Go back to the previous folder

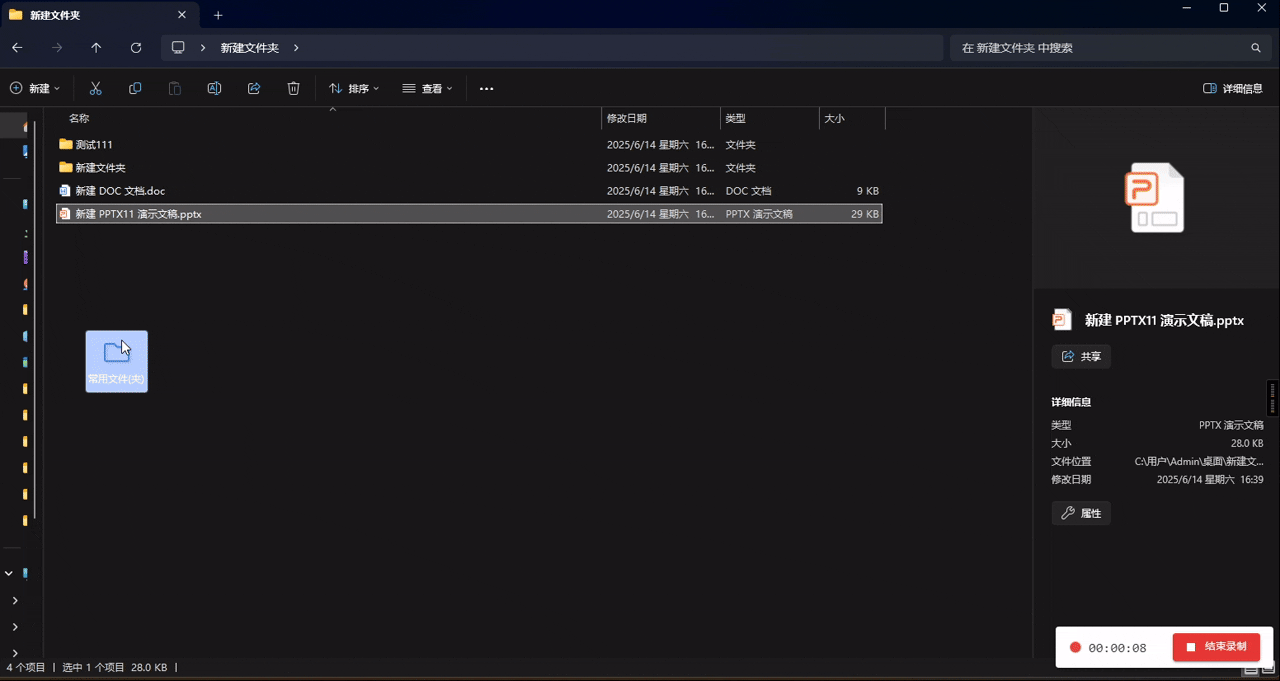click(17, 48)
